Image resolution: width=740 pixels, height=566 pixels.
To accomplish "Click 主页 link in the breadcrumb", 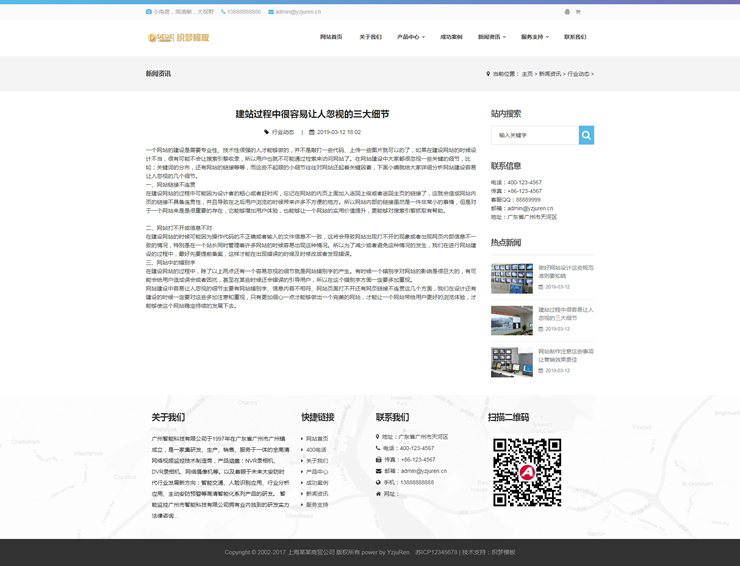I will click(x=527, y=74).
